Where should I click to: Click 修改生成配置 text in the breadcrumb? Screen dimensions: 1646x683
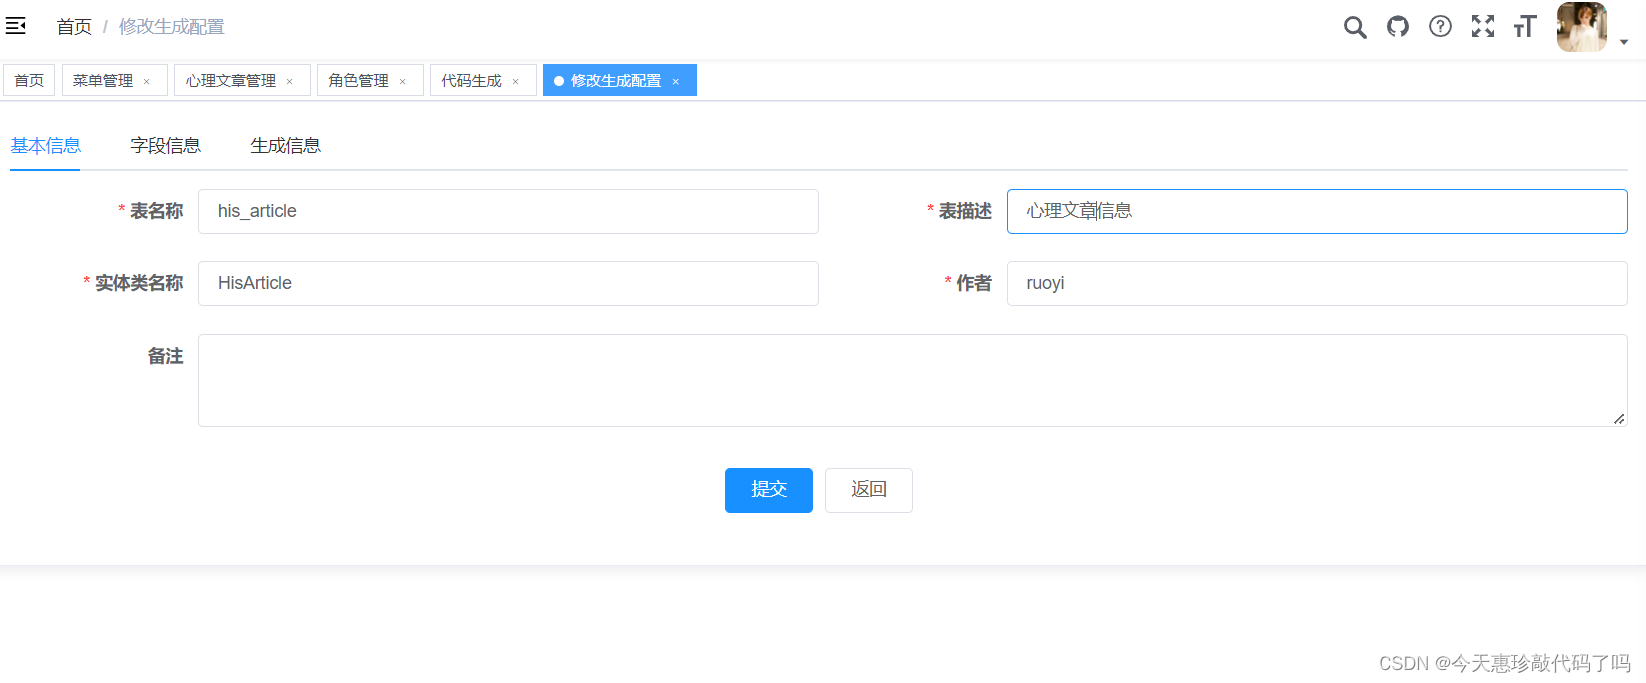[172, 27]
